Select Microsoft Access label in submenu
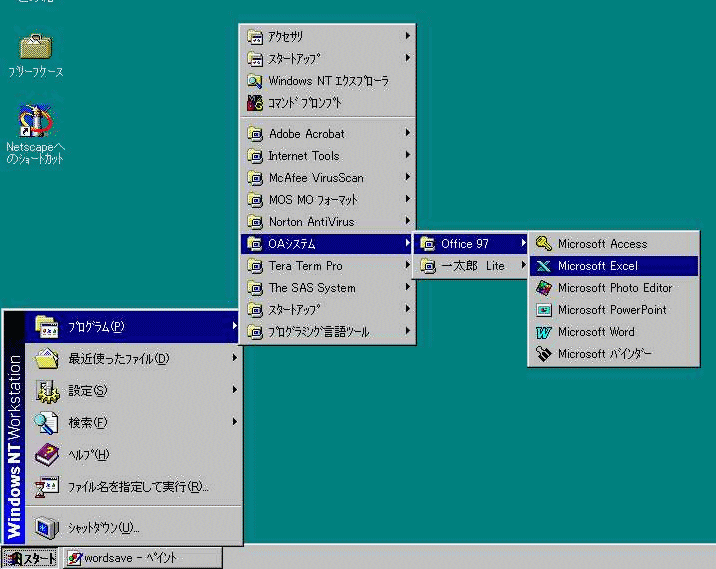The width and height of the screenshot is (716, 569). coord(602,244)
